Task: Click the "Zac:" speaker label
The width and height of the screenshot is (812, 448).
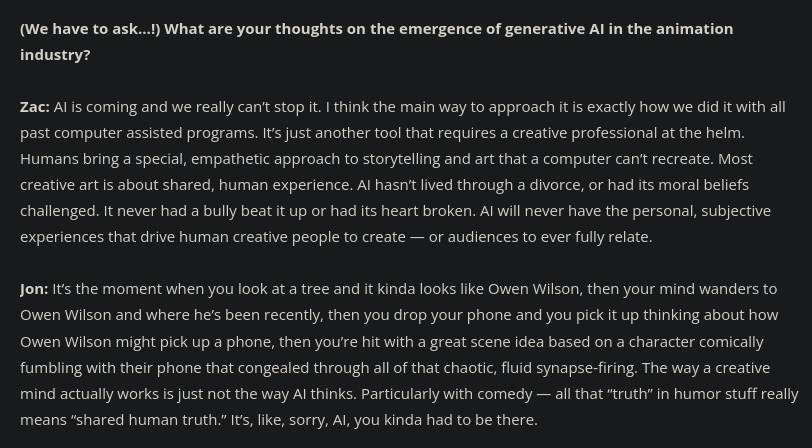Action: 34,107
